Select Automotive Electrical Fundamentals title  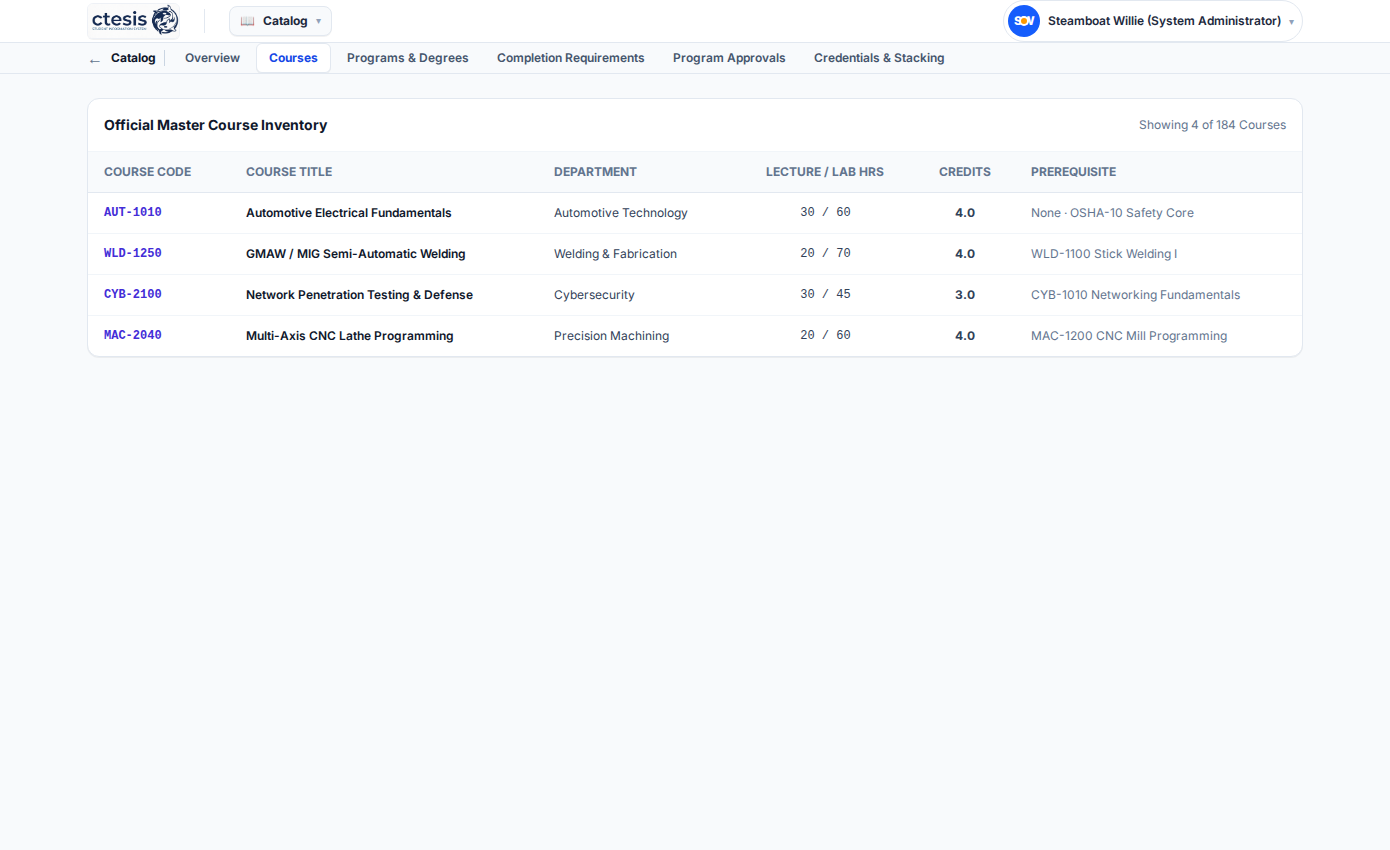pos(349,213)
